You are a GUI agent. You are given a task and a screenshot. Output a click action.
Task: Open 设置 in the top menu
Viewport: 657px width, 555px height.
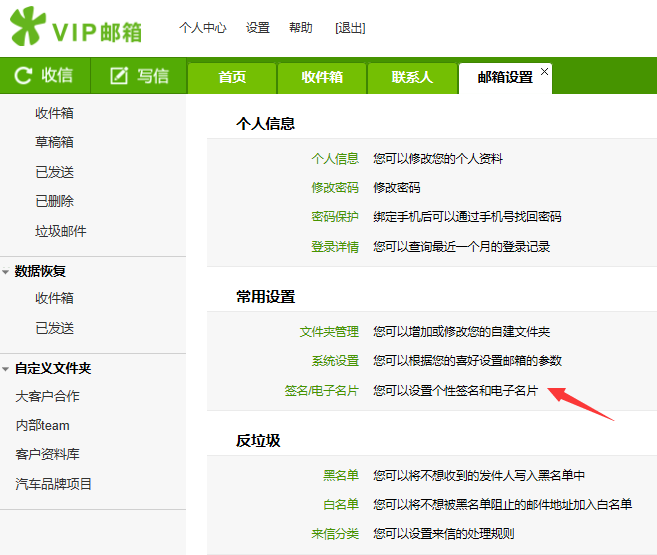pyautogui.click(x=258, y=28)
